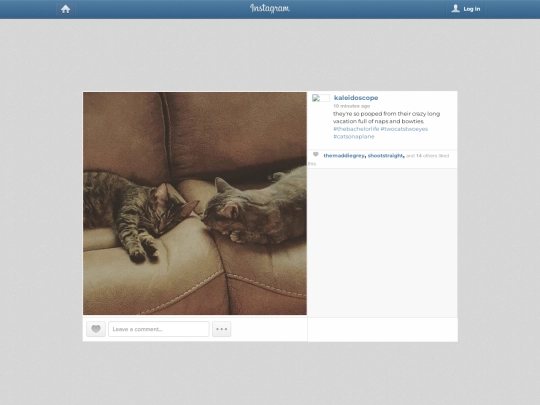Open hashtag #catsonaplane
Viewport: 540px width, 405px height.
[354, 136]
